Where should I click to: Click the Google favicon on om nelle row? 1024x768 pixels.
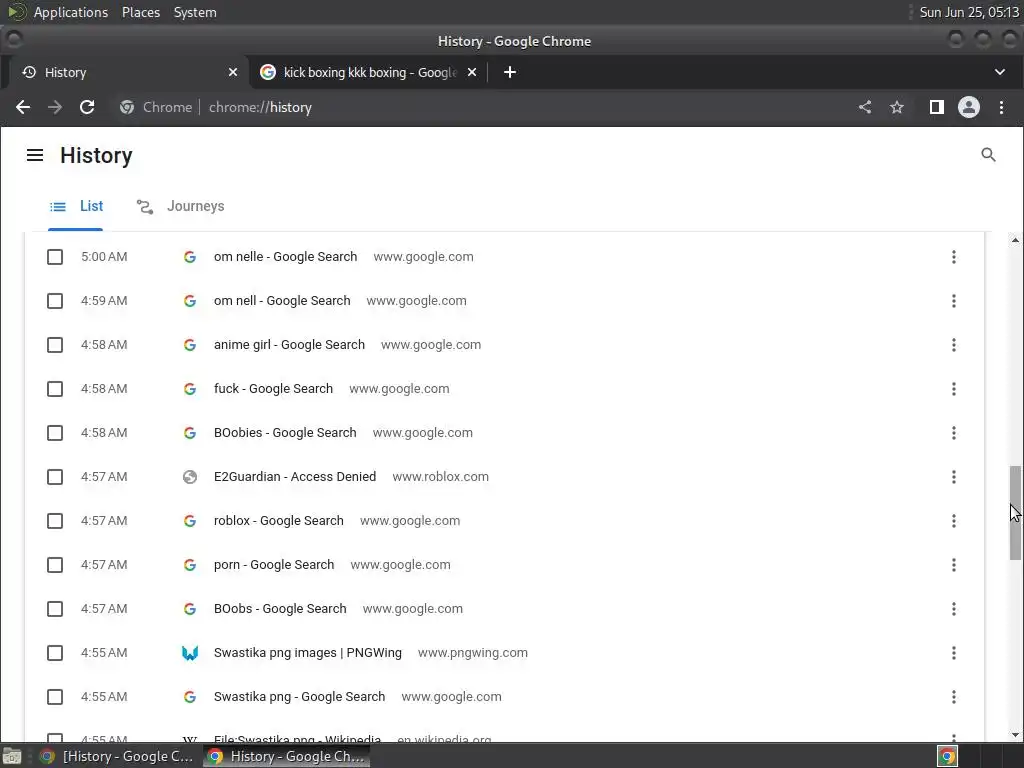190,257
